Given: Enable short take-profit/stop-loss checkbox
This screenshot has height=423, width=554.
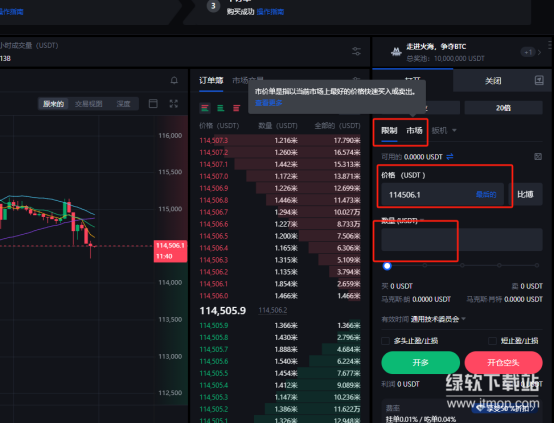Looking at the screenshot, I should tap(492, 341).
